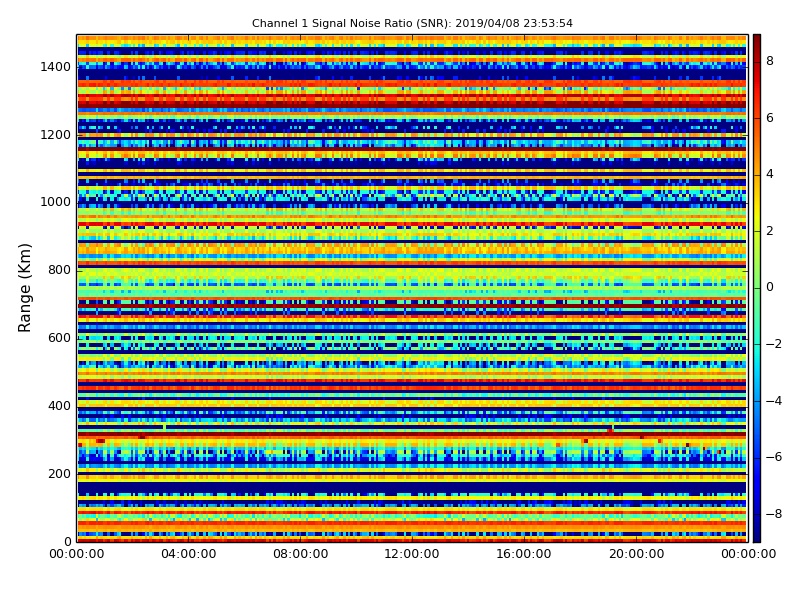The height and width of the screenshot is (600, 800).
Task: Click the 1400 range tick label
Action: [x=56, y=67]
